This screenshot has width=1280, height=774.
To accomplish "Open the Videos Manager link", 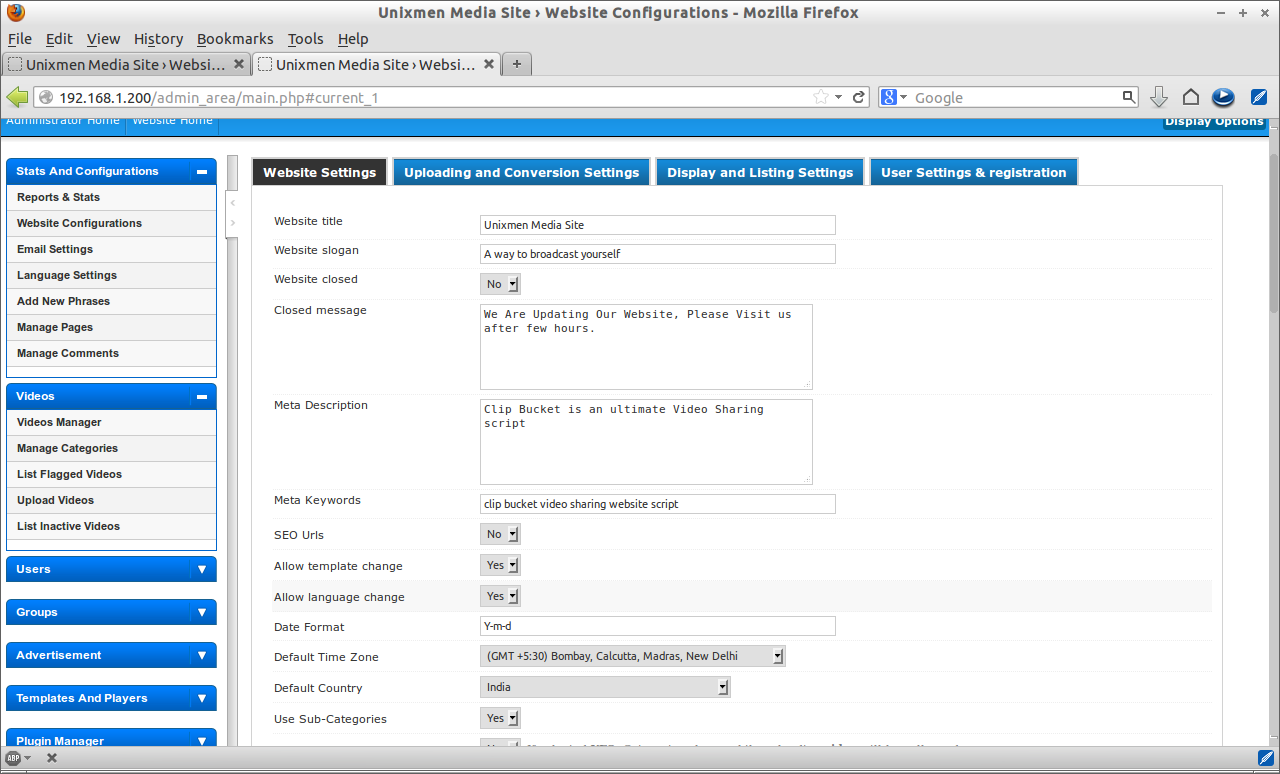I will pos(59,422).
